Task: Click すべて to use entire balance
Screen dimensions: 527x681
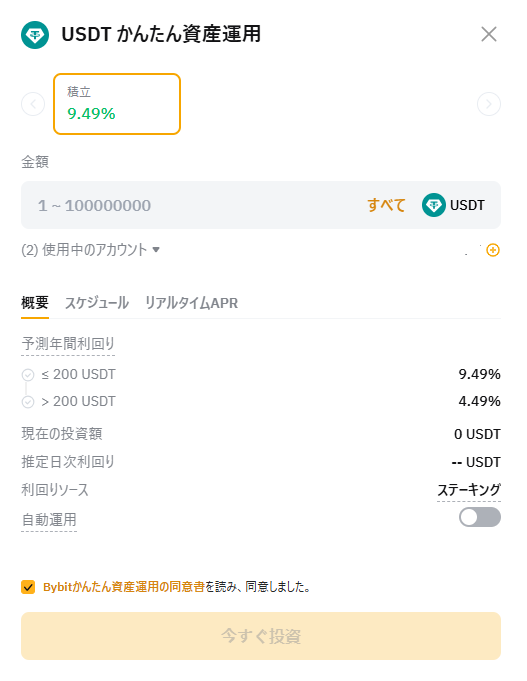Action: coord(386,205)
